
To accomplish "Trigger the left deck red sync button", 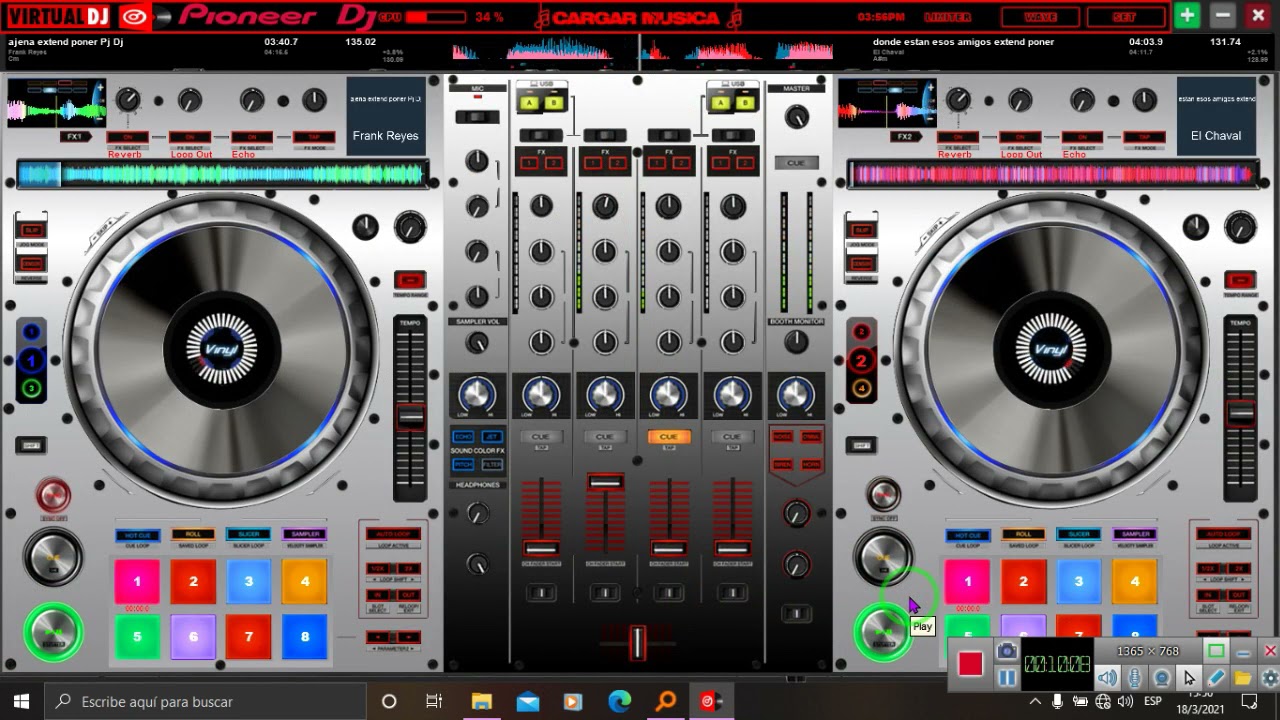I will click(53, 495).
